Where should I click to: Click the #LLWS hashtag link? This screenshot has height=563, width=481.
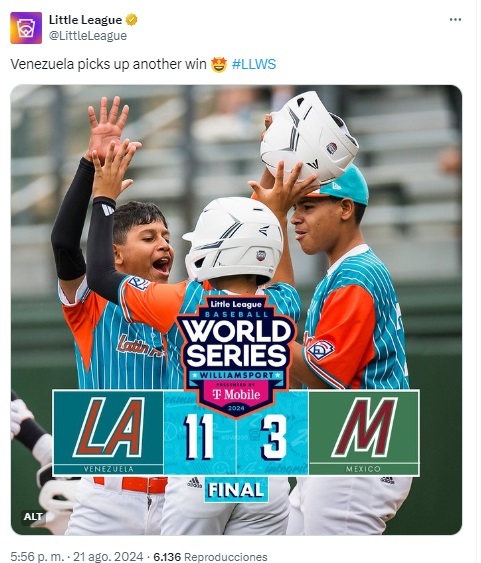coord(254,64)
